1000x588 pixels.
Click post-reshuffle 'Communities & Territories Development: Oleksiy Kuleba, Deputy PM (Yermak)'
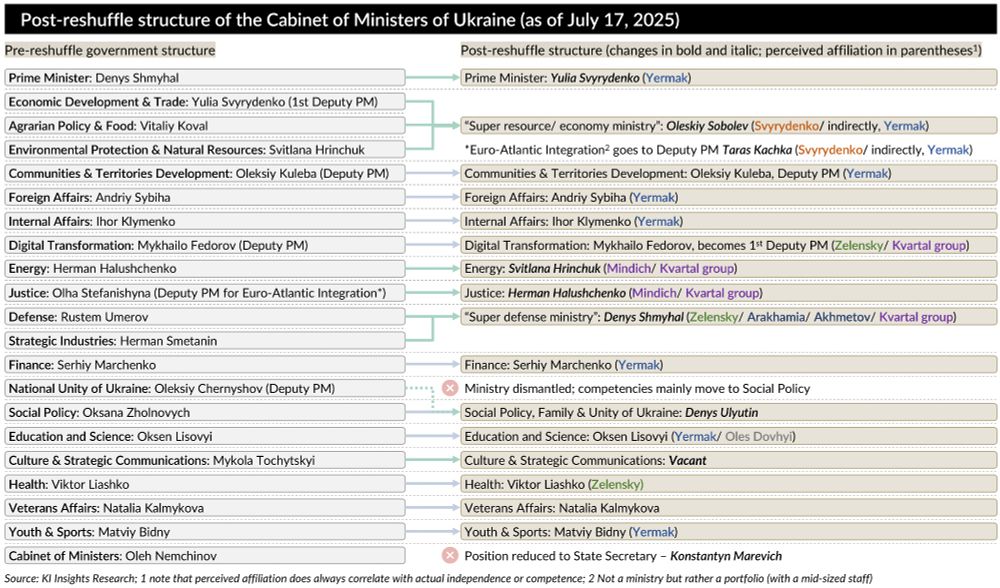point(728,173)
